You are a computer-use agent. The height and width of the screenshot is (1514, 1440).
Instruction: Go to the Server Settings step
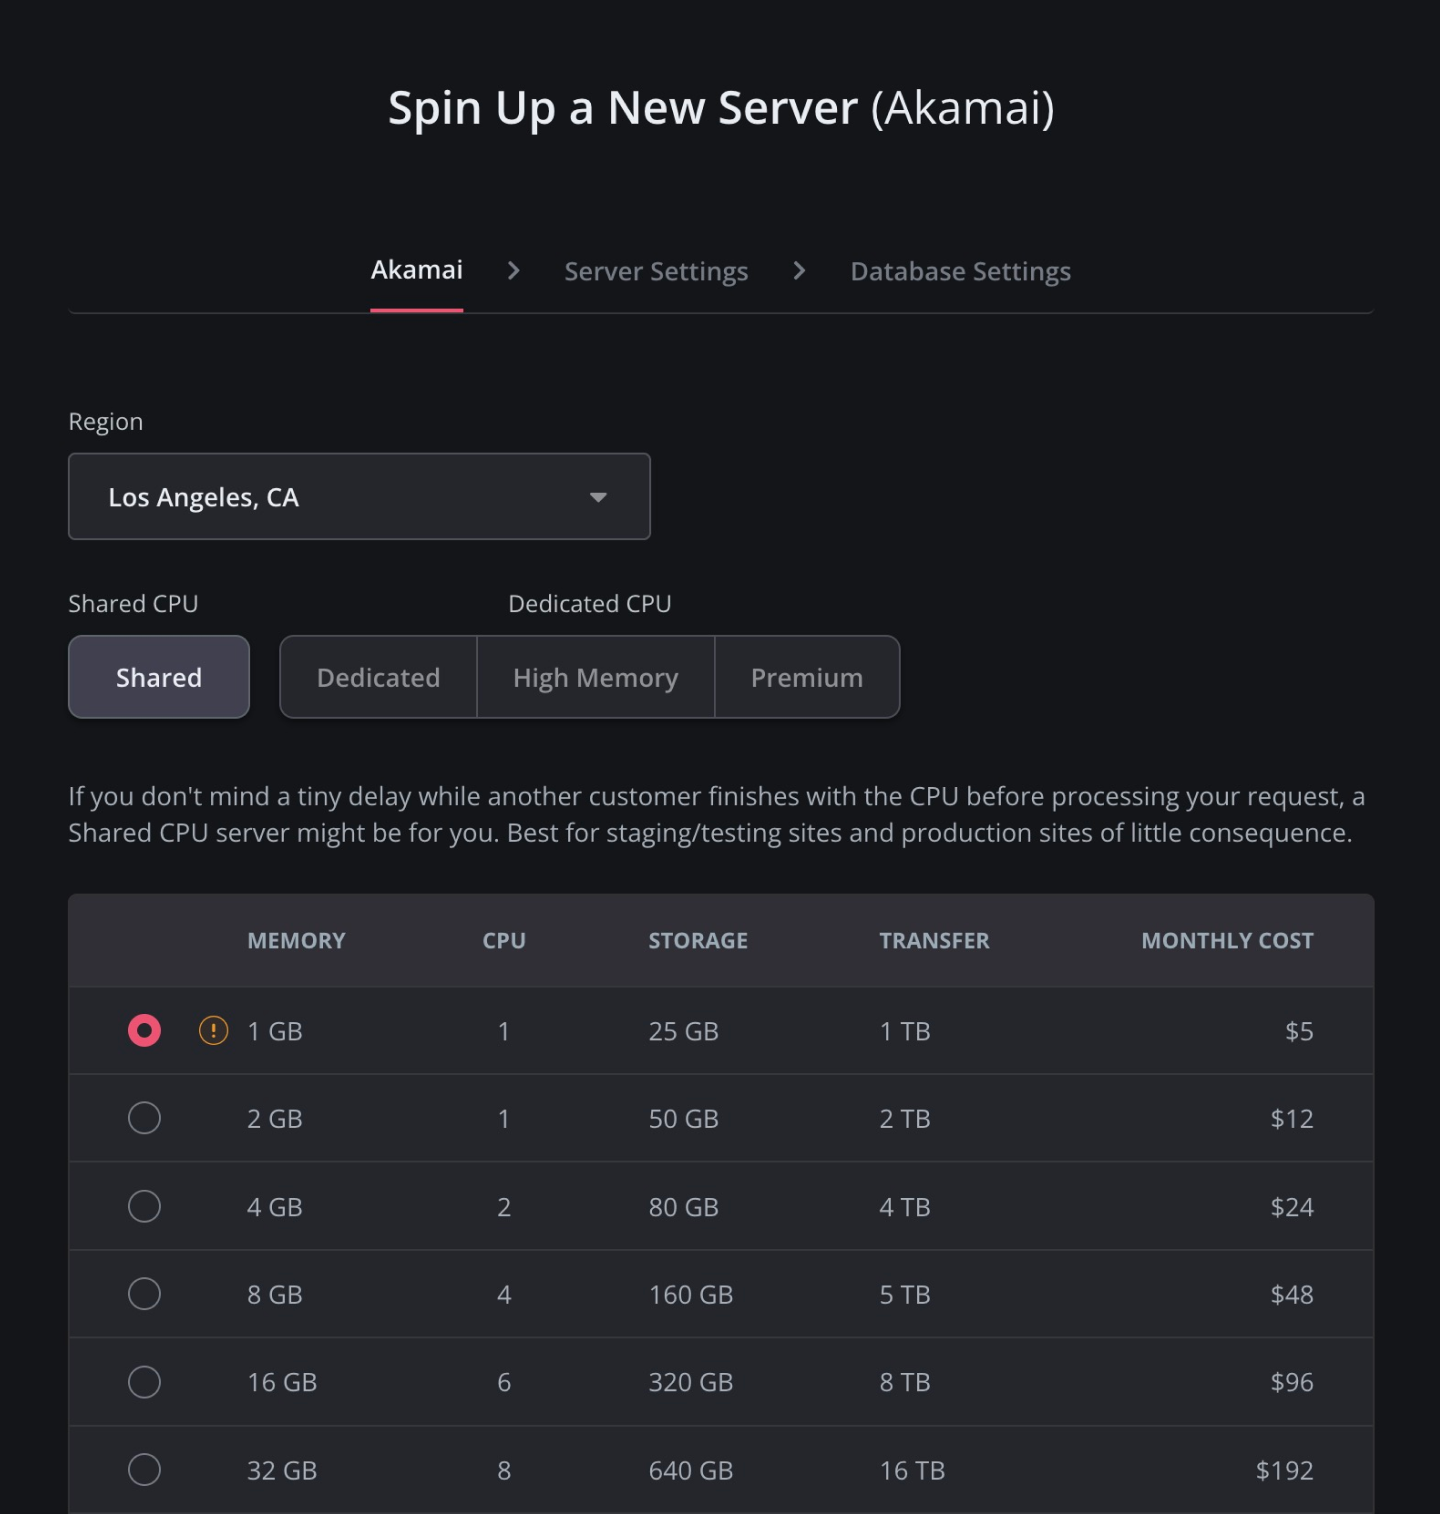point(656,272)
